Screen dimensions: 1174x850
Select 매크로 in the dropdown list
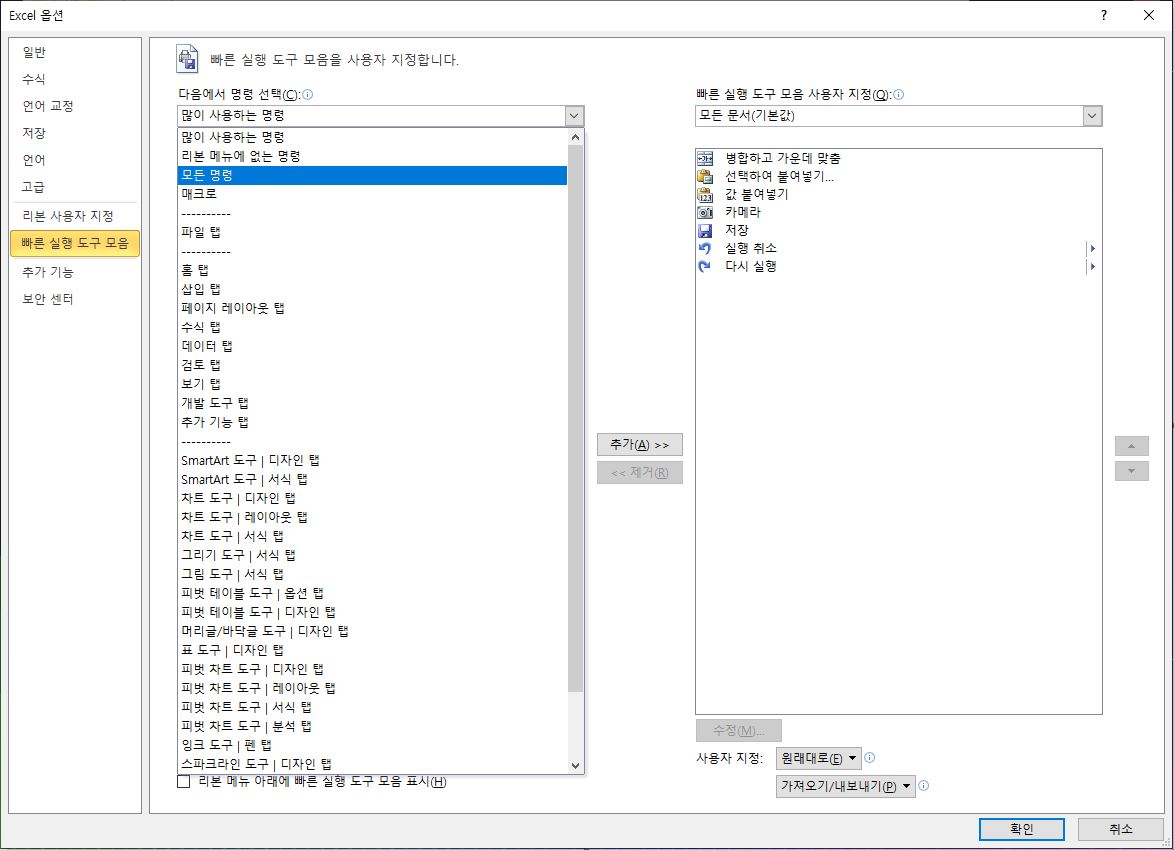point(372,194)
